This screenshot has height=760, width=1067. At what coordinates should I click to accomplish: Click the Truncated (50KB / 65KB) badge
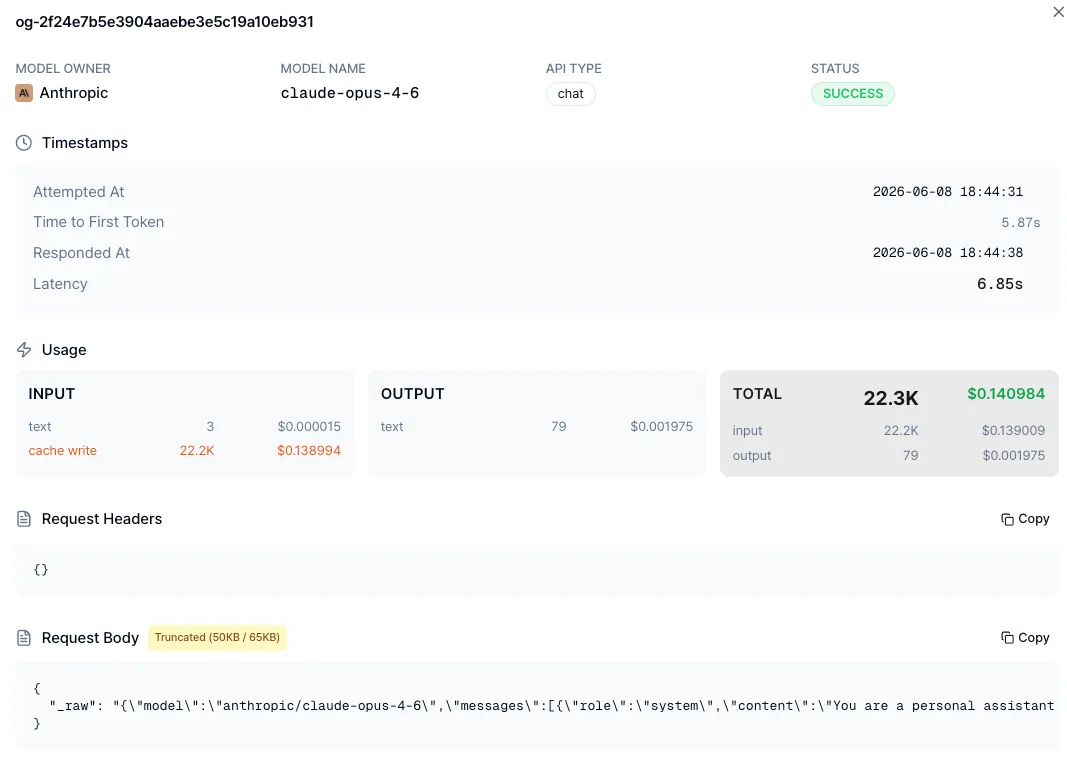217,638
